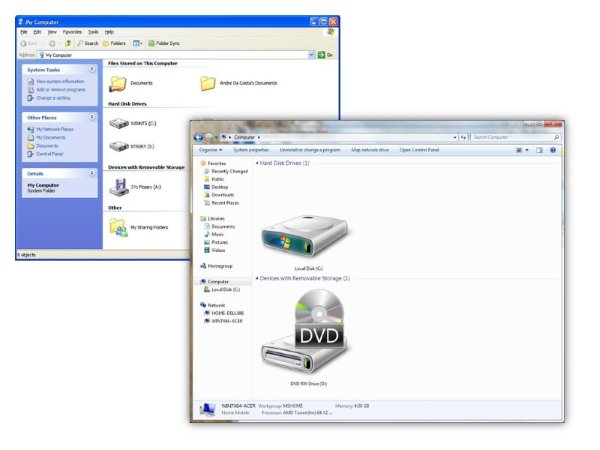Screen dimensions: 600x450
Task: Click the Back arrow in Windows 7 Computer window
Action: click(x=199, y=137)
